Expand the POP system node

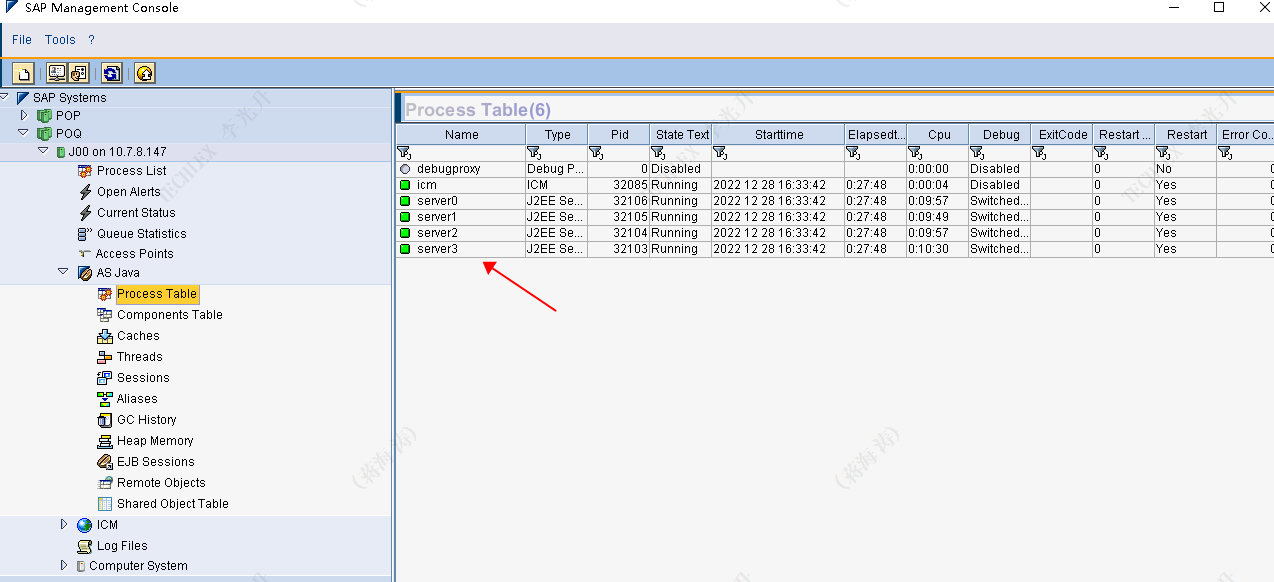tap(24, 116)
